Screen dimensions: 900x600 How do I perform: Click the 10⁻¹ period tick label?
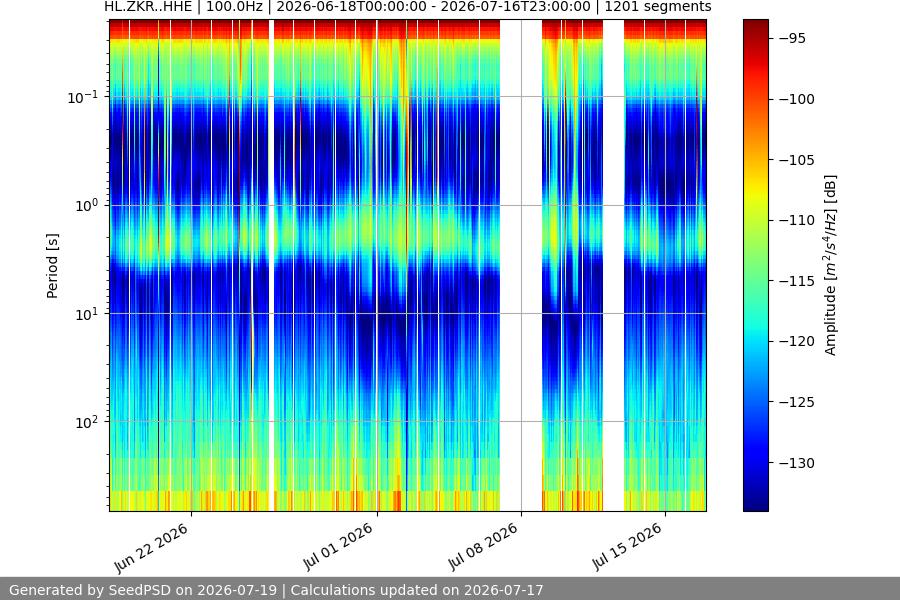pos(82,97)
